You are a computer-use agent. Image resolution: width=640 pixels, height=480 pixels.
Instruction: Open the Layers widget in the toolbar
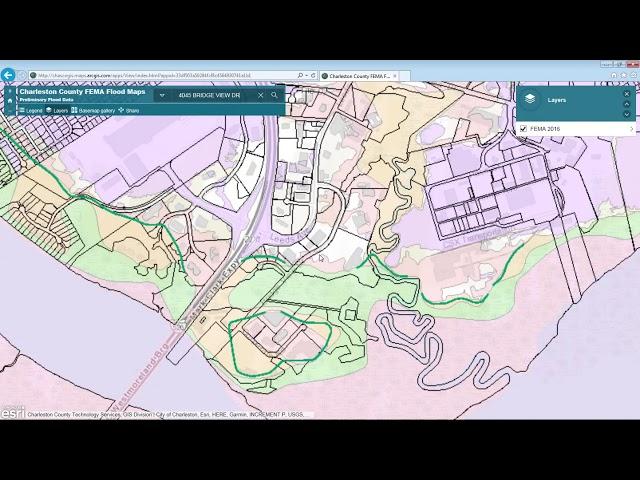click(57, 110)
